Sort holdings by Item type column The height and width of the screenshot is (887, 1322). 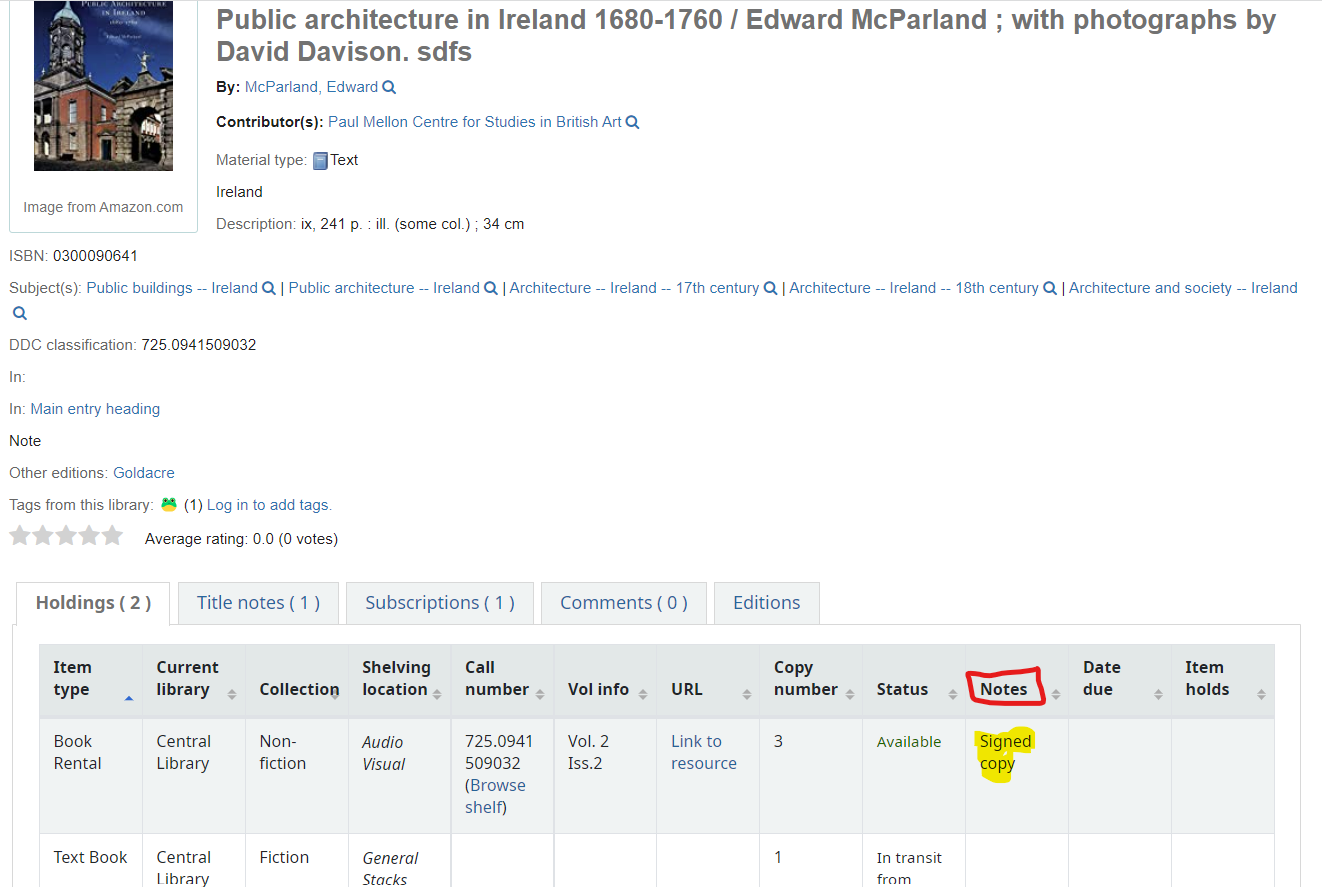91,679
